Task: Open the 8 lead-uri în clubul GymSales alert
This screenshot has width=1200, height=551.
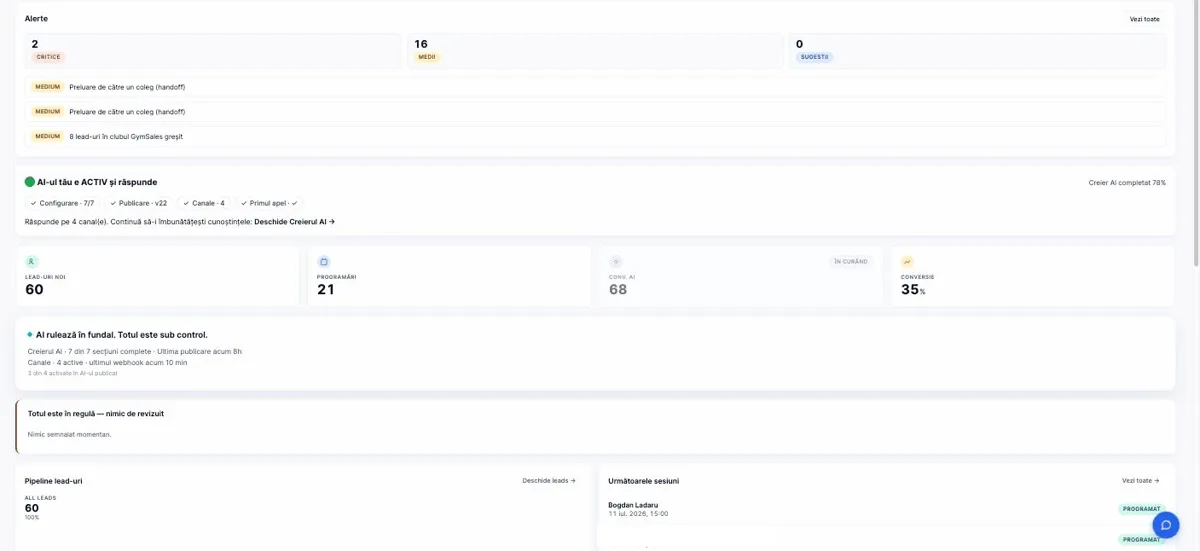Action: [x=595, y=136]
